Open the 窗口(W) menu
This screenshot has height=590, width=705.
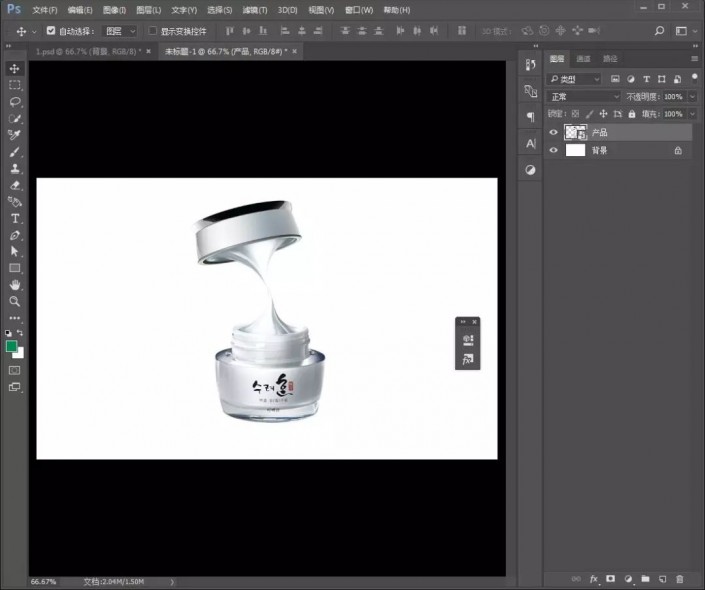pos(358,10)
